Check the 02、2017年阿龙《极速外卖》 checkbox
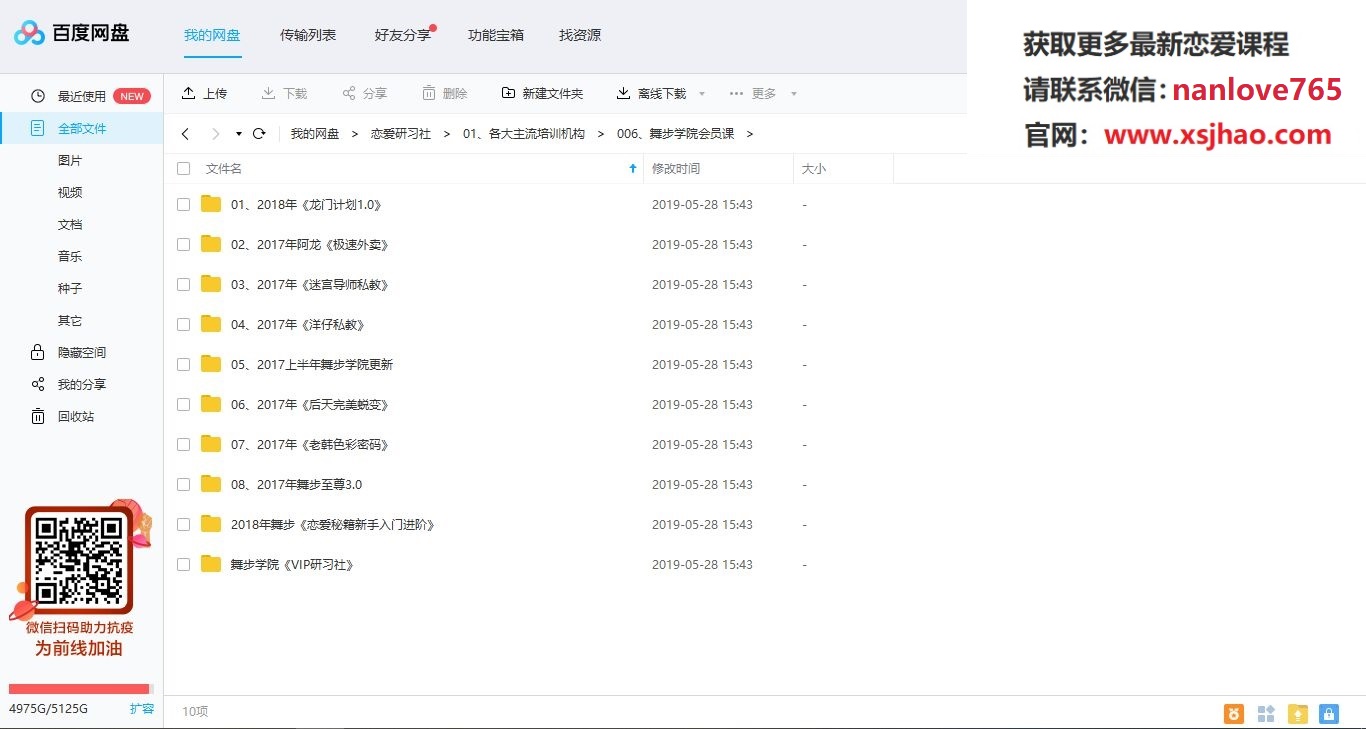The image size is (1366, 729). click(x=183, y=244)
